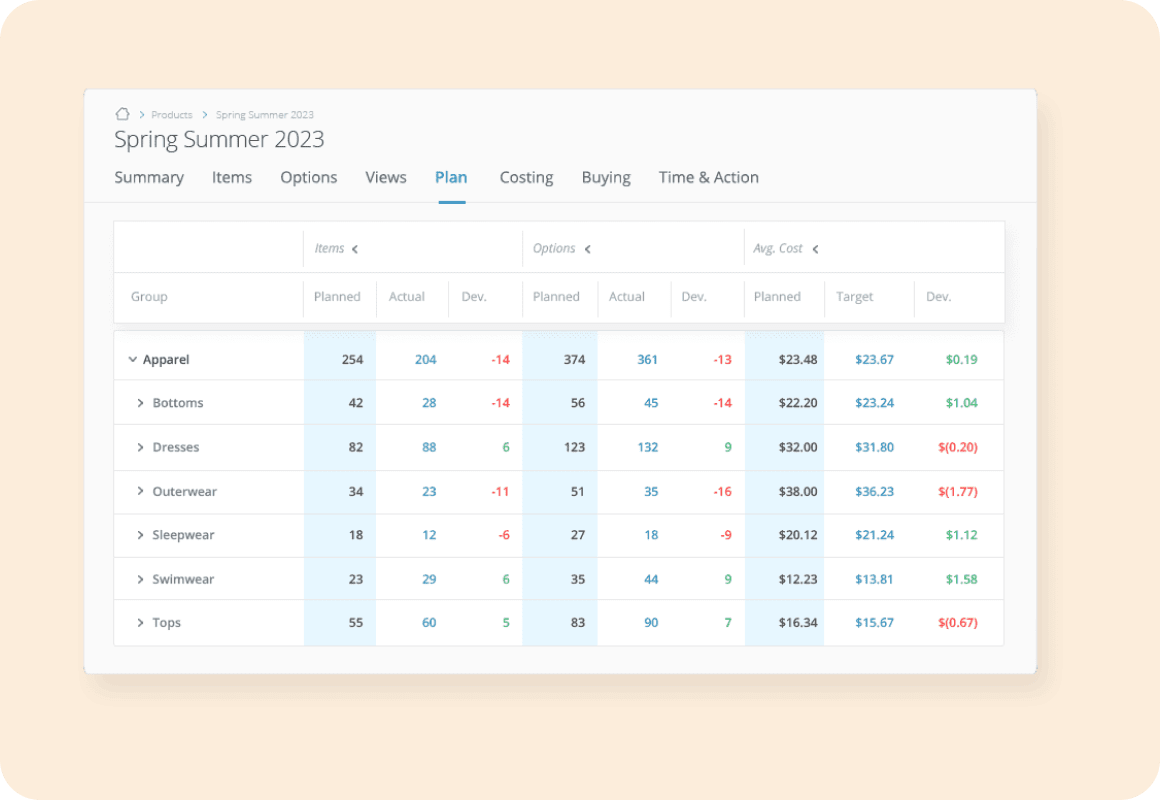
Task: Select the Items tab
Action: [232, 177]
